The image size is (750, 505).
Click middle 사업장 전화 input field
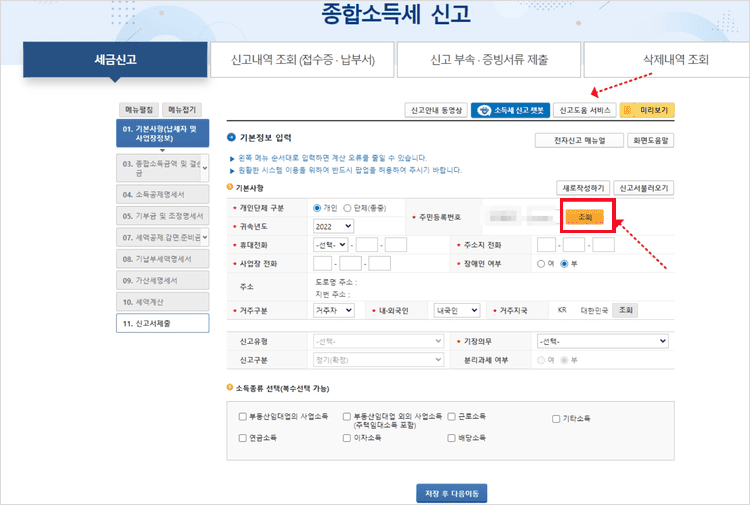point(351,263)
